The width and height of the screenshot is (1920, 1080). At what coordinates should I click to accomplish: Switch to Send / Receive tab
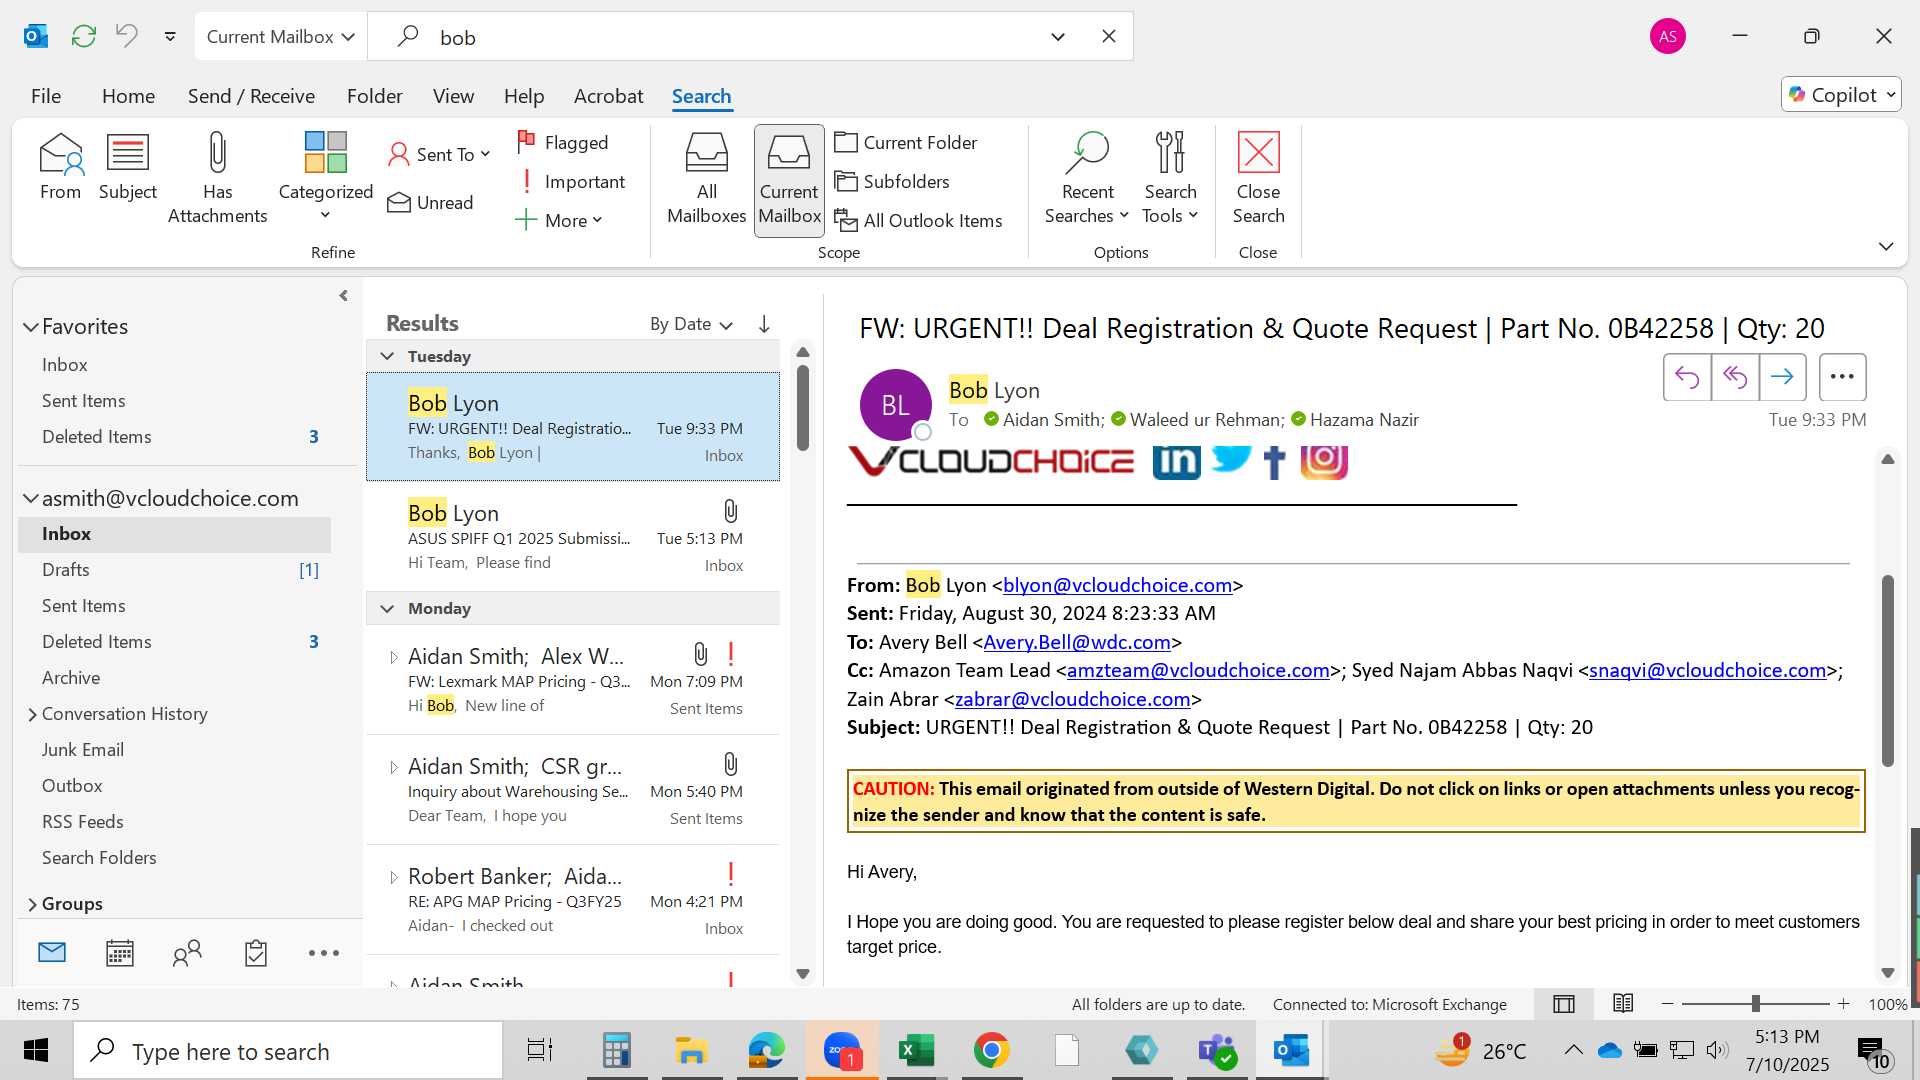point(251,96)
